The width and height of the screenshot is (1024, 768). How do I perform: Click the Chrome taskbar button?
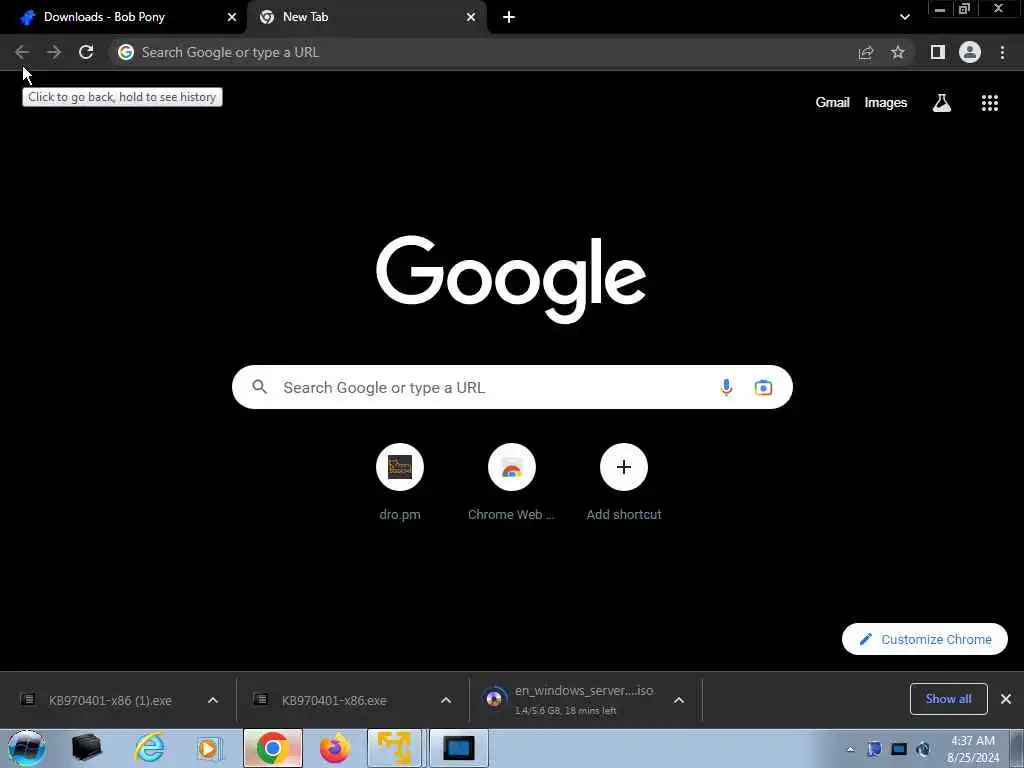(273, 748)
